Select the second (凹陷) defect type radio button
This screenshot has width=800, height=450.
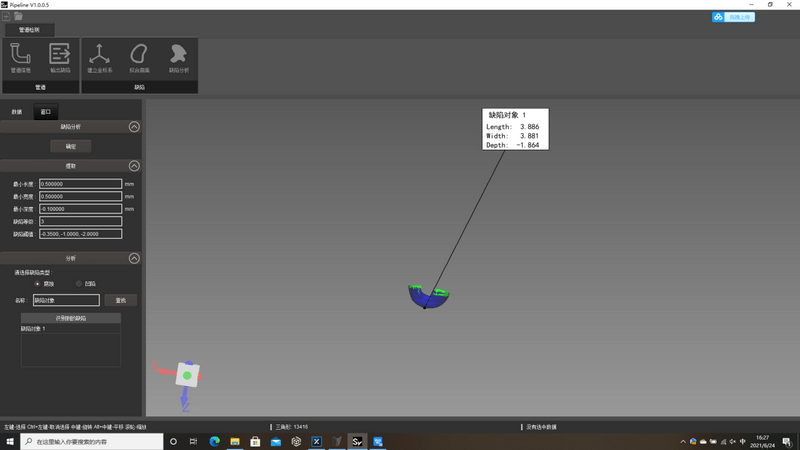[79, 283]
